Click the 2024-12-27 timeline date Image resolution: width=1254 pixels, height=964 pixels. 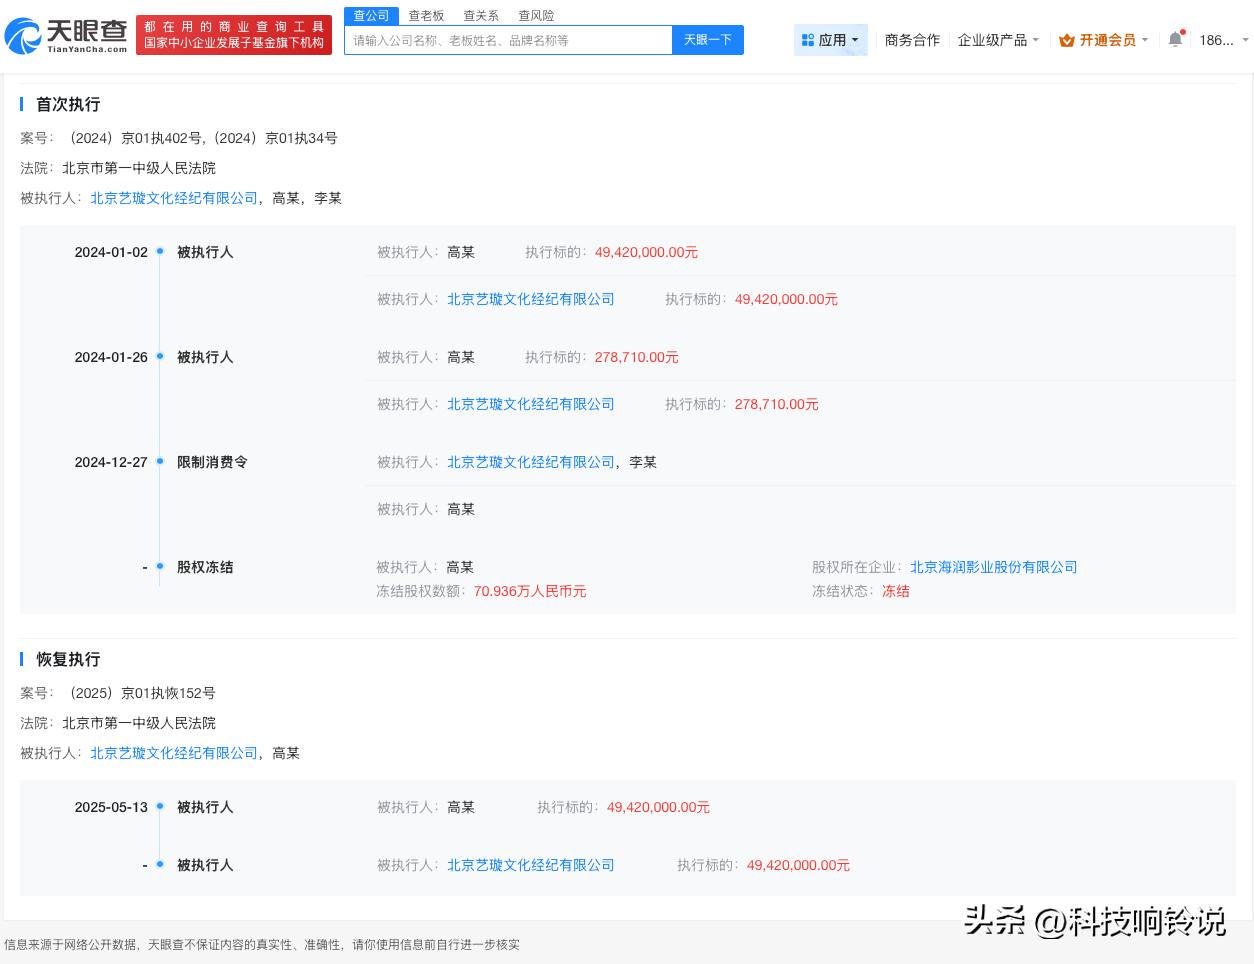111,462
